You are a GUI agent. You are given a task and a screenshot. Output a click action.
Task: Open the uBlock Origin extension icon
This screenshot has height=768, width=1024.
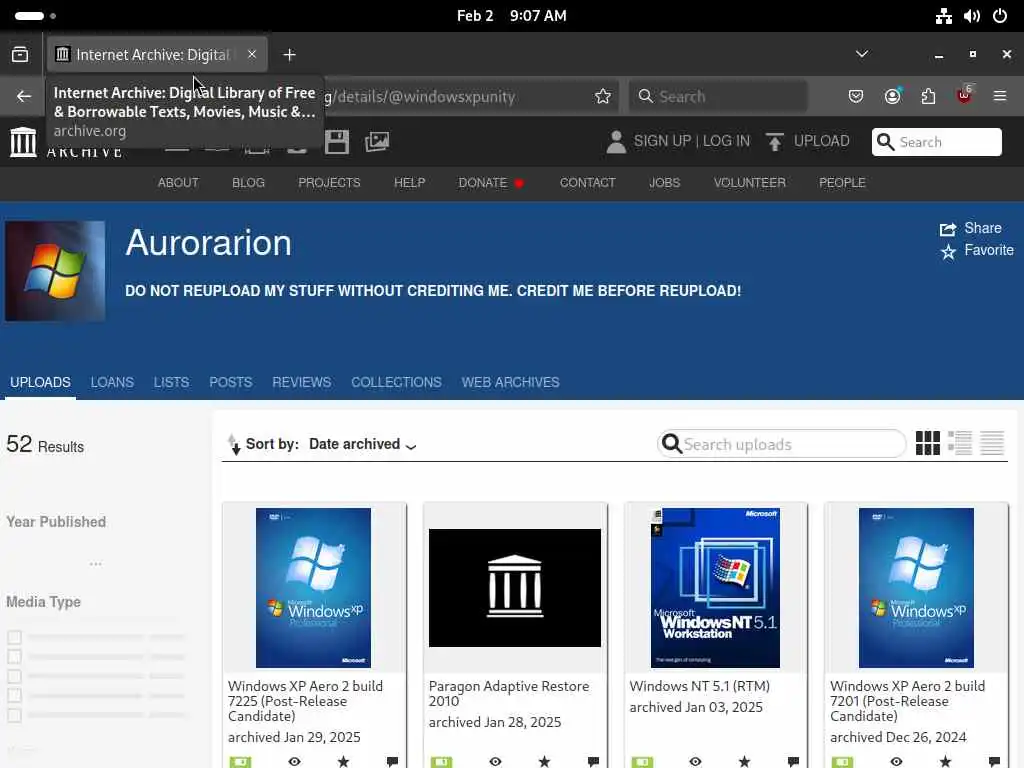click(x=965, y=95)
